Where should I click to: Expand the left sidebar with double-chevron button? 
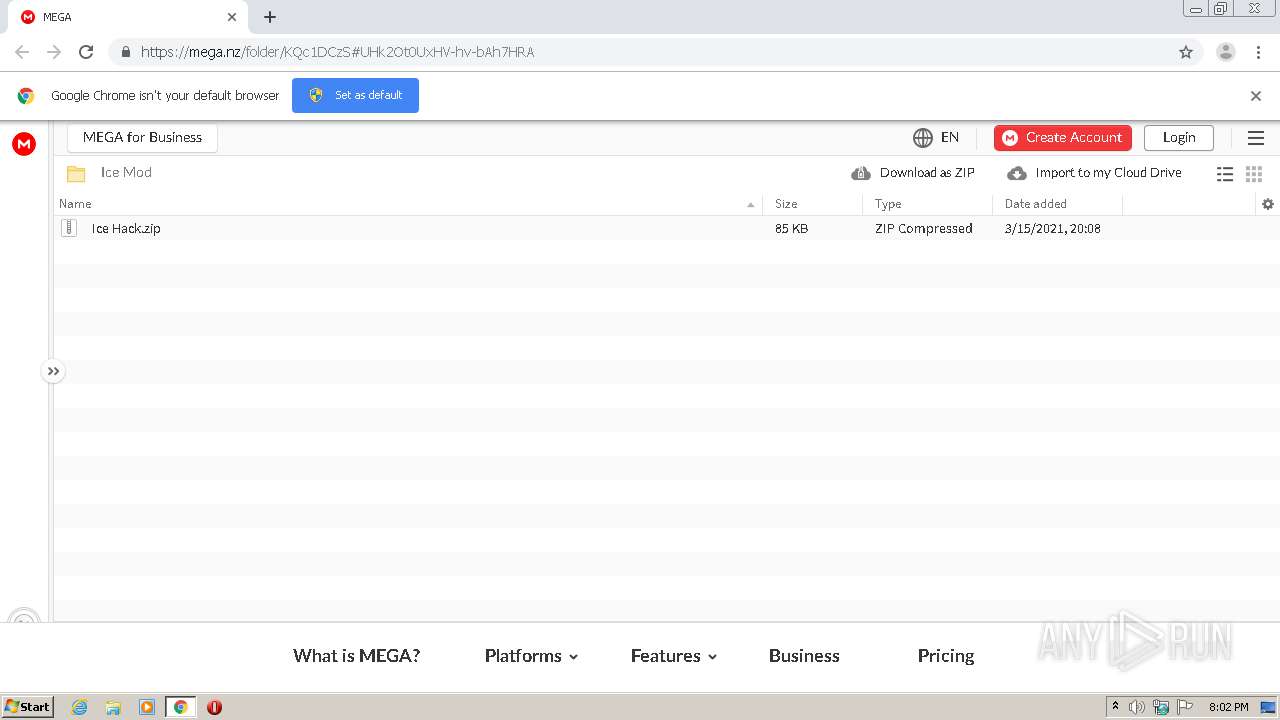[53, 371]
